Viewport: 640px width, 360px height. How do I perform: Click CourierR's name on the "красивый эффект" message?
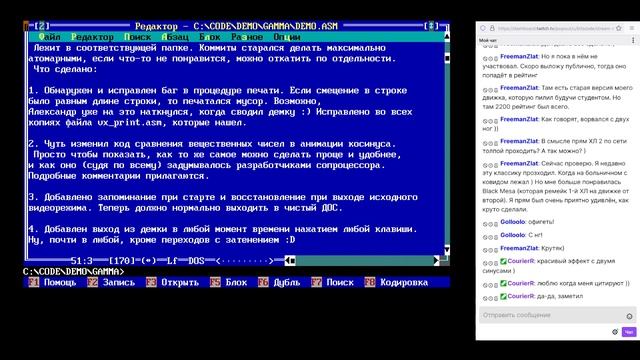point(521,261)
